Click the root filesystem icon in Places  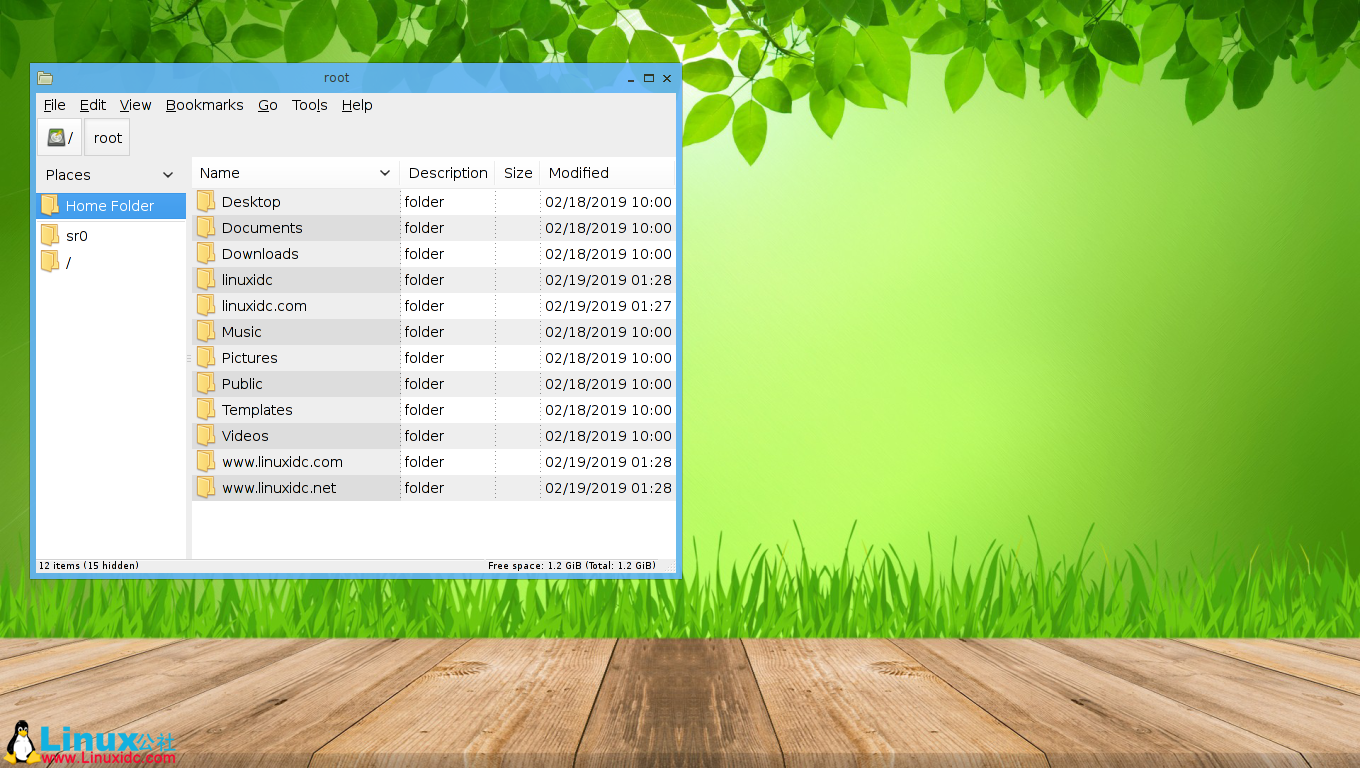coord(50,261)
